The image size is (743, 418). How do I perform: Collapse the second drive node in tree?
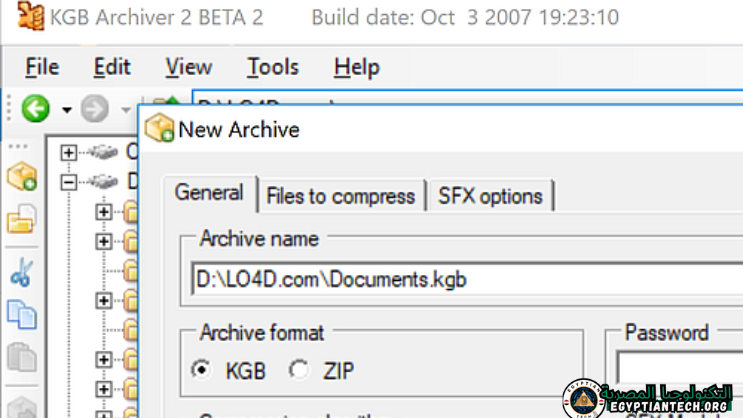coord(69,182)
